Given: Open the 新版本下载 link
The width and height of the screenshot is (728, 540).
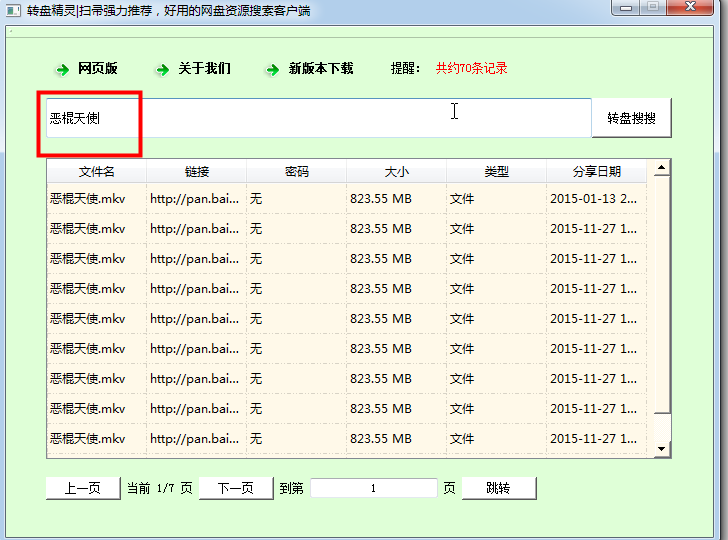Looking at the screenshot, I should click(321, 69).
